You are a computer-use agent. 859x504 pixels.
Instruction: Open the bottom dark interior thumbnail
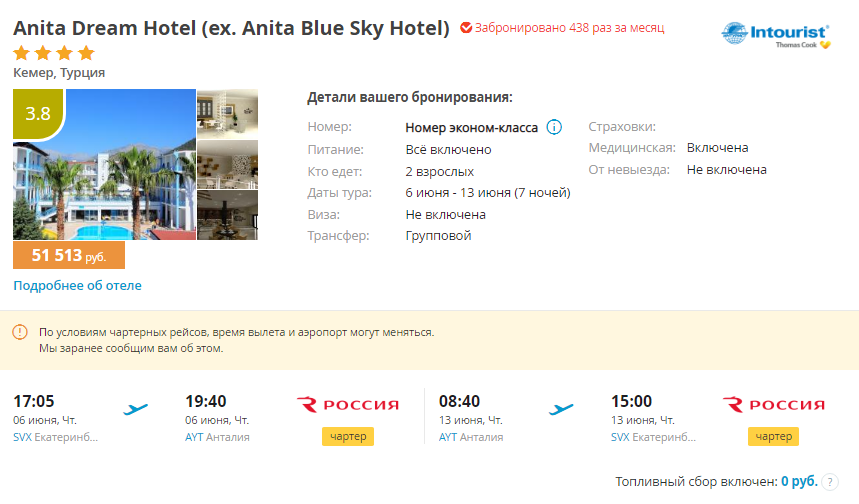[227, 215]
